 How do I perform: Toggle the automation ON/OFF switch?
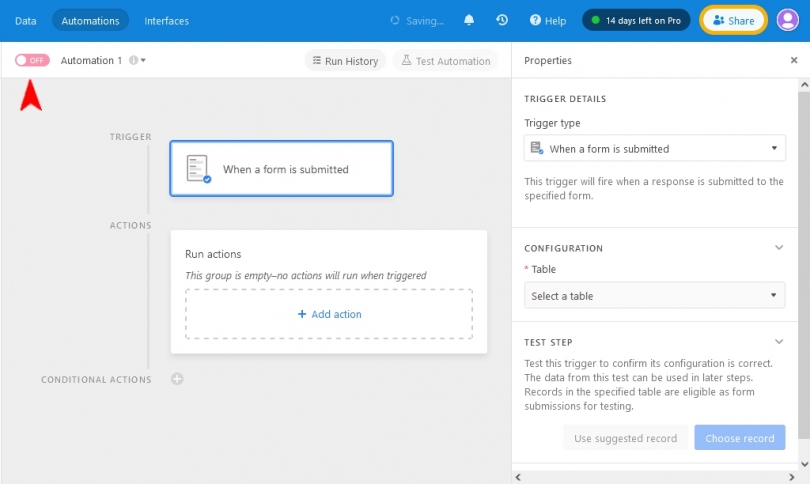tap(32, 61)
